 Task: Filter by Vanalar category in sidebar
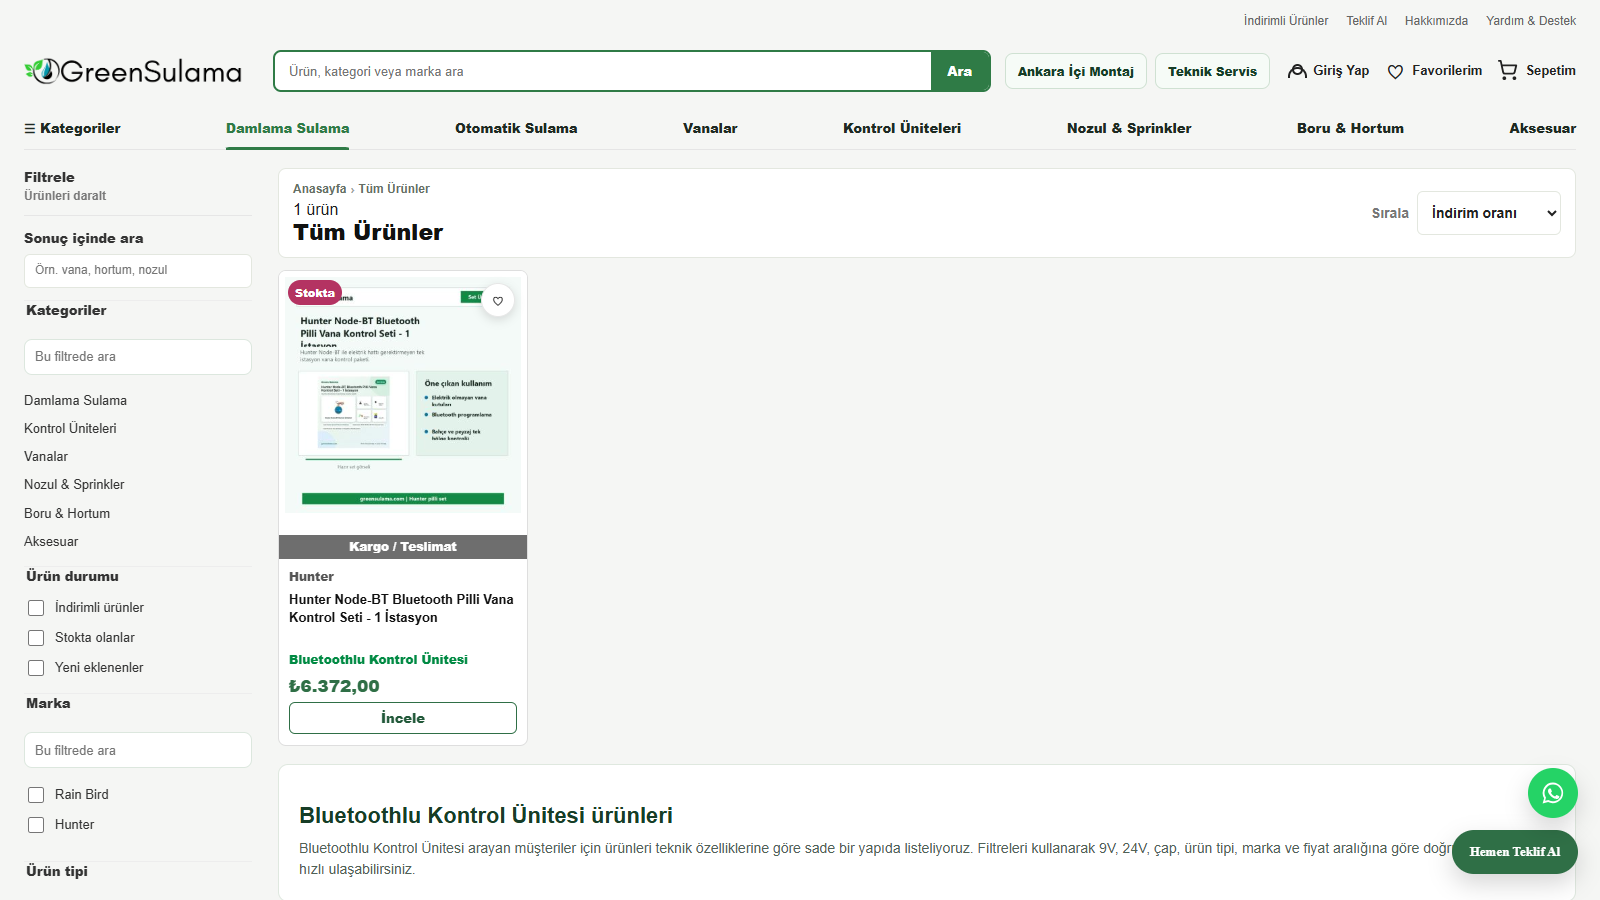(46, 457)
